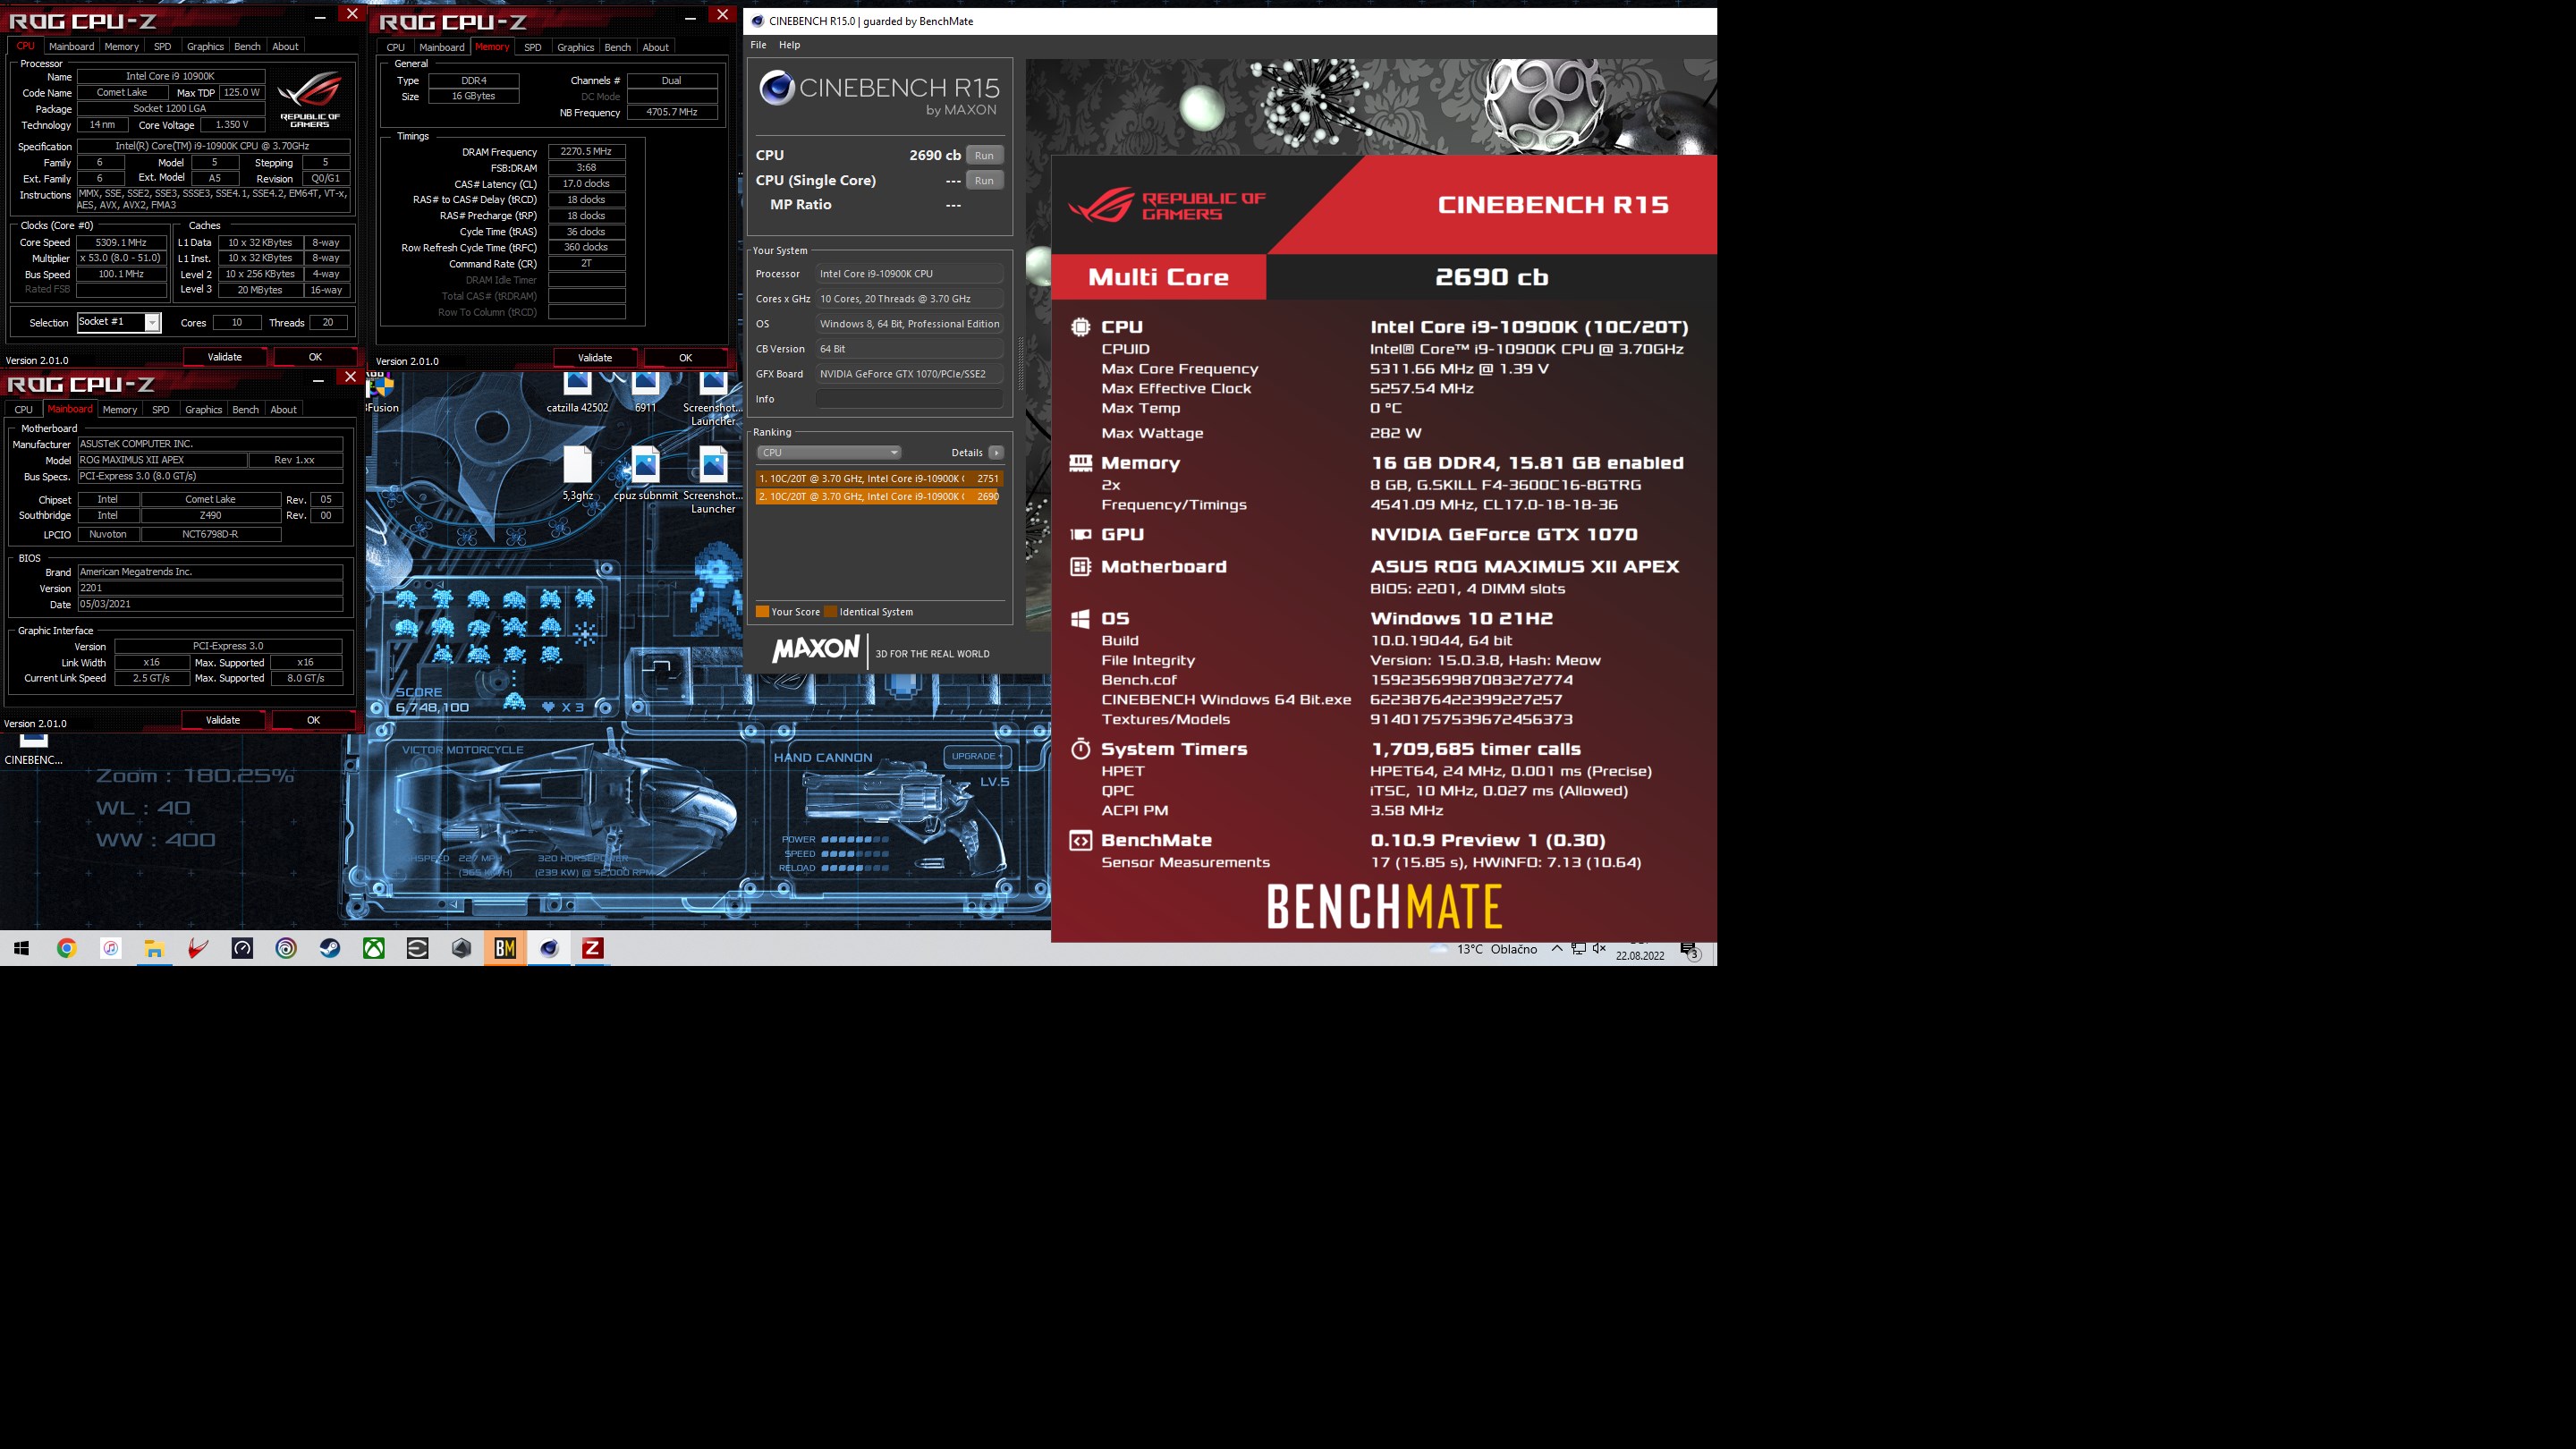Click Validate in the Memory CPU-Z window
Screen dimensions: 2576x1449
pos(594,358)
